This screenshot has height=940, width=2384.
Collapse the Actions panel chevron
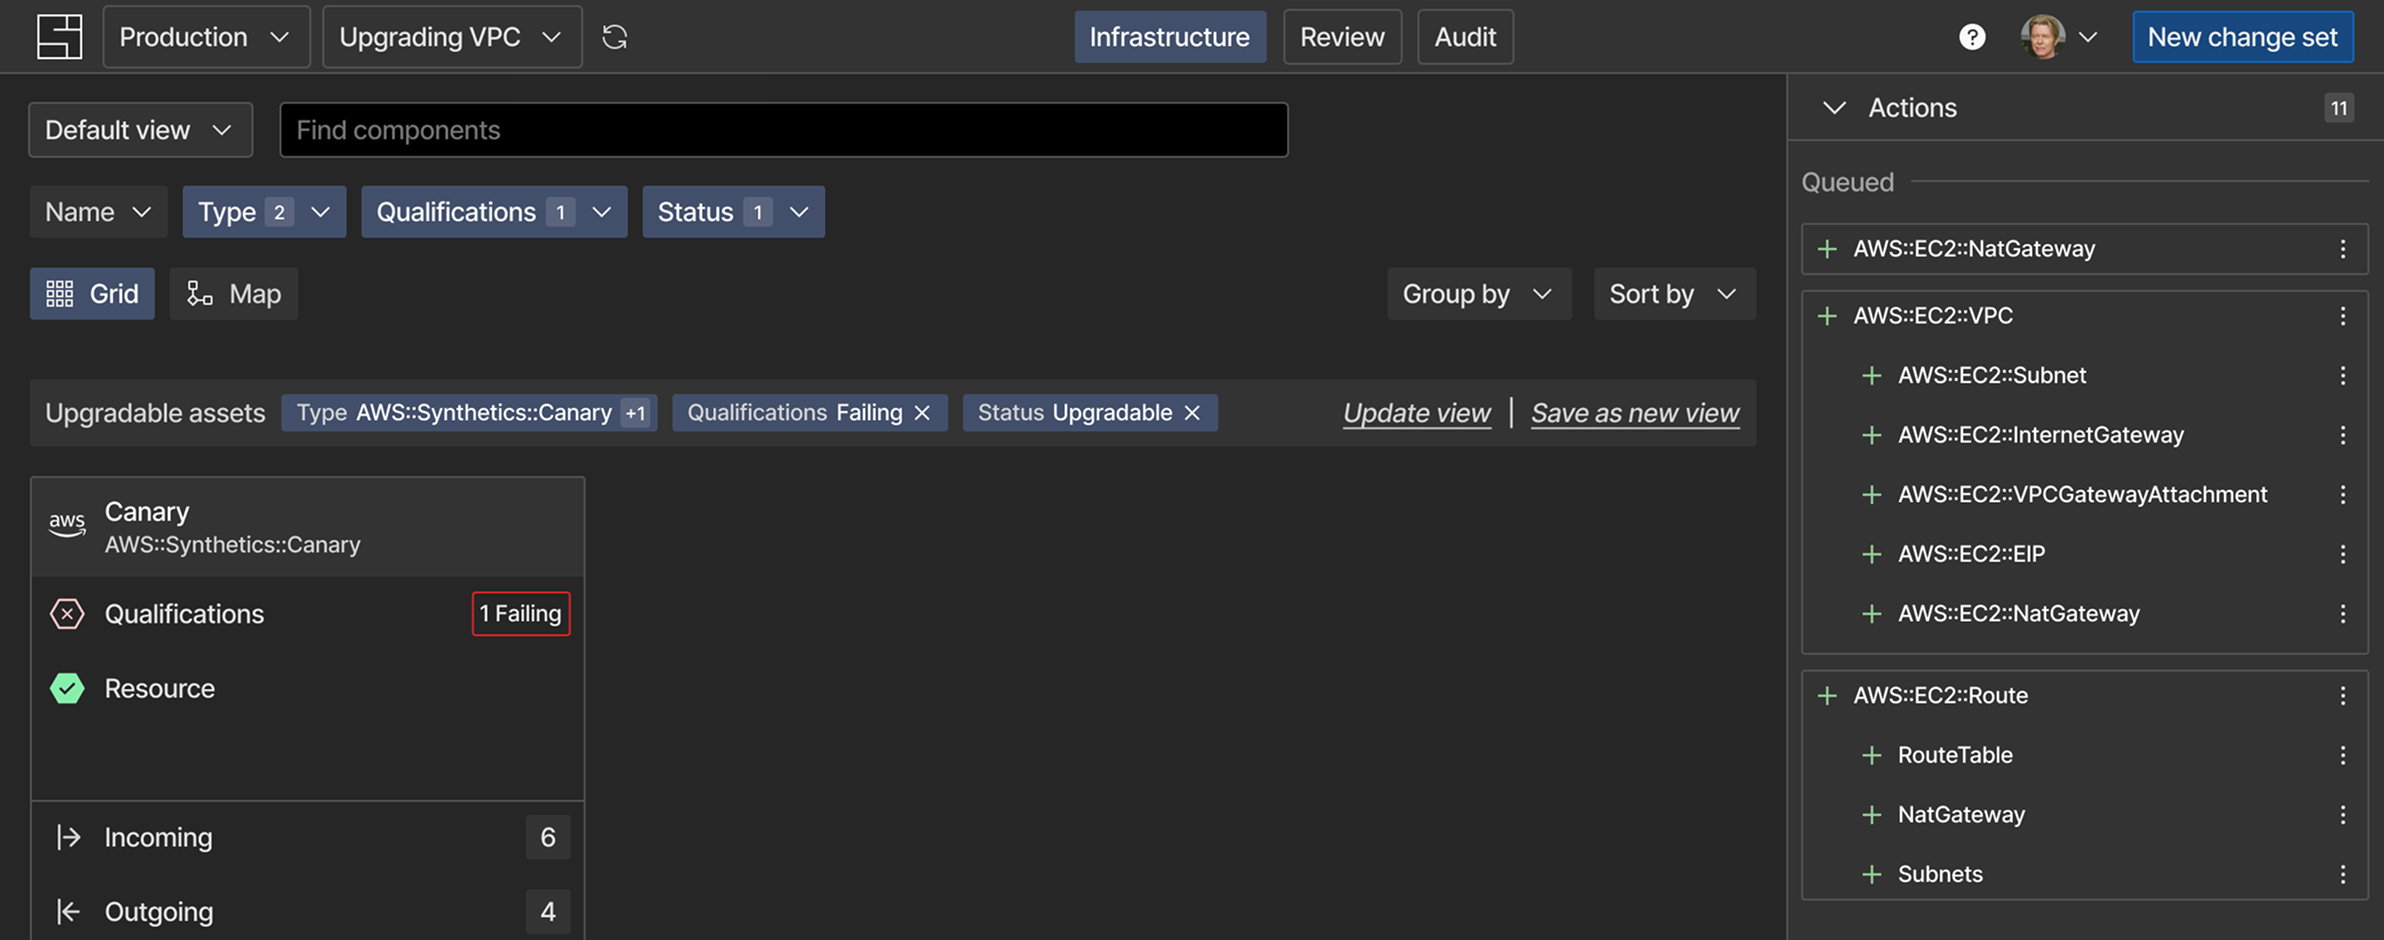click(1833, 107)
